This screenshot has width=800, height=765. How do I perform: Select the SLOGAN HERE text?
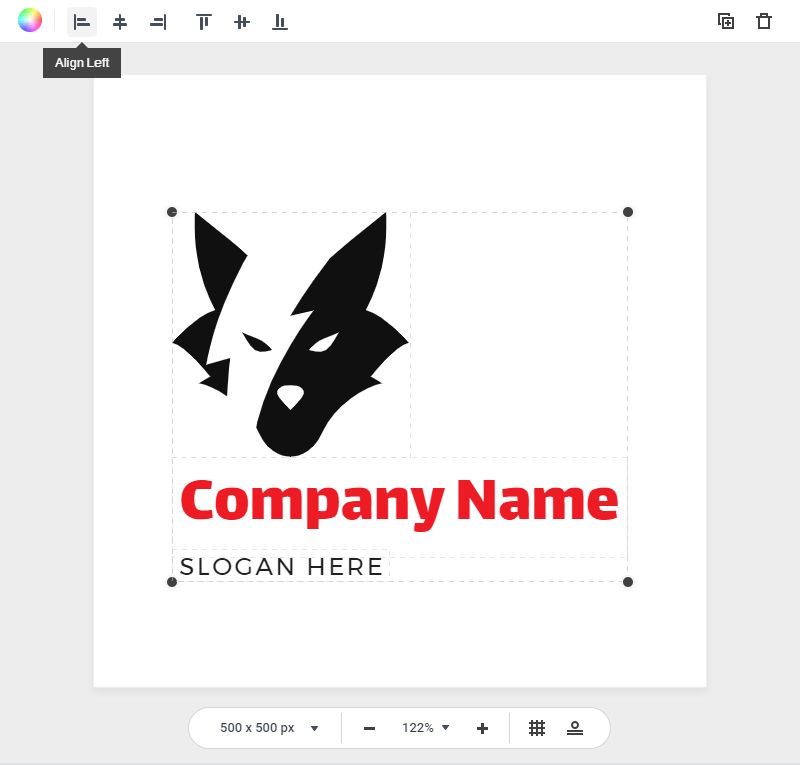point(281,566)
